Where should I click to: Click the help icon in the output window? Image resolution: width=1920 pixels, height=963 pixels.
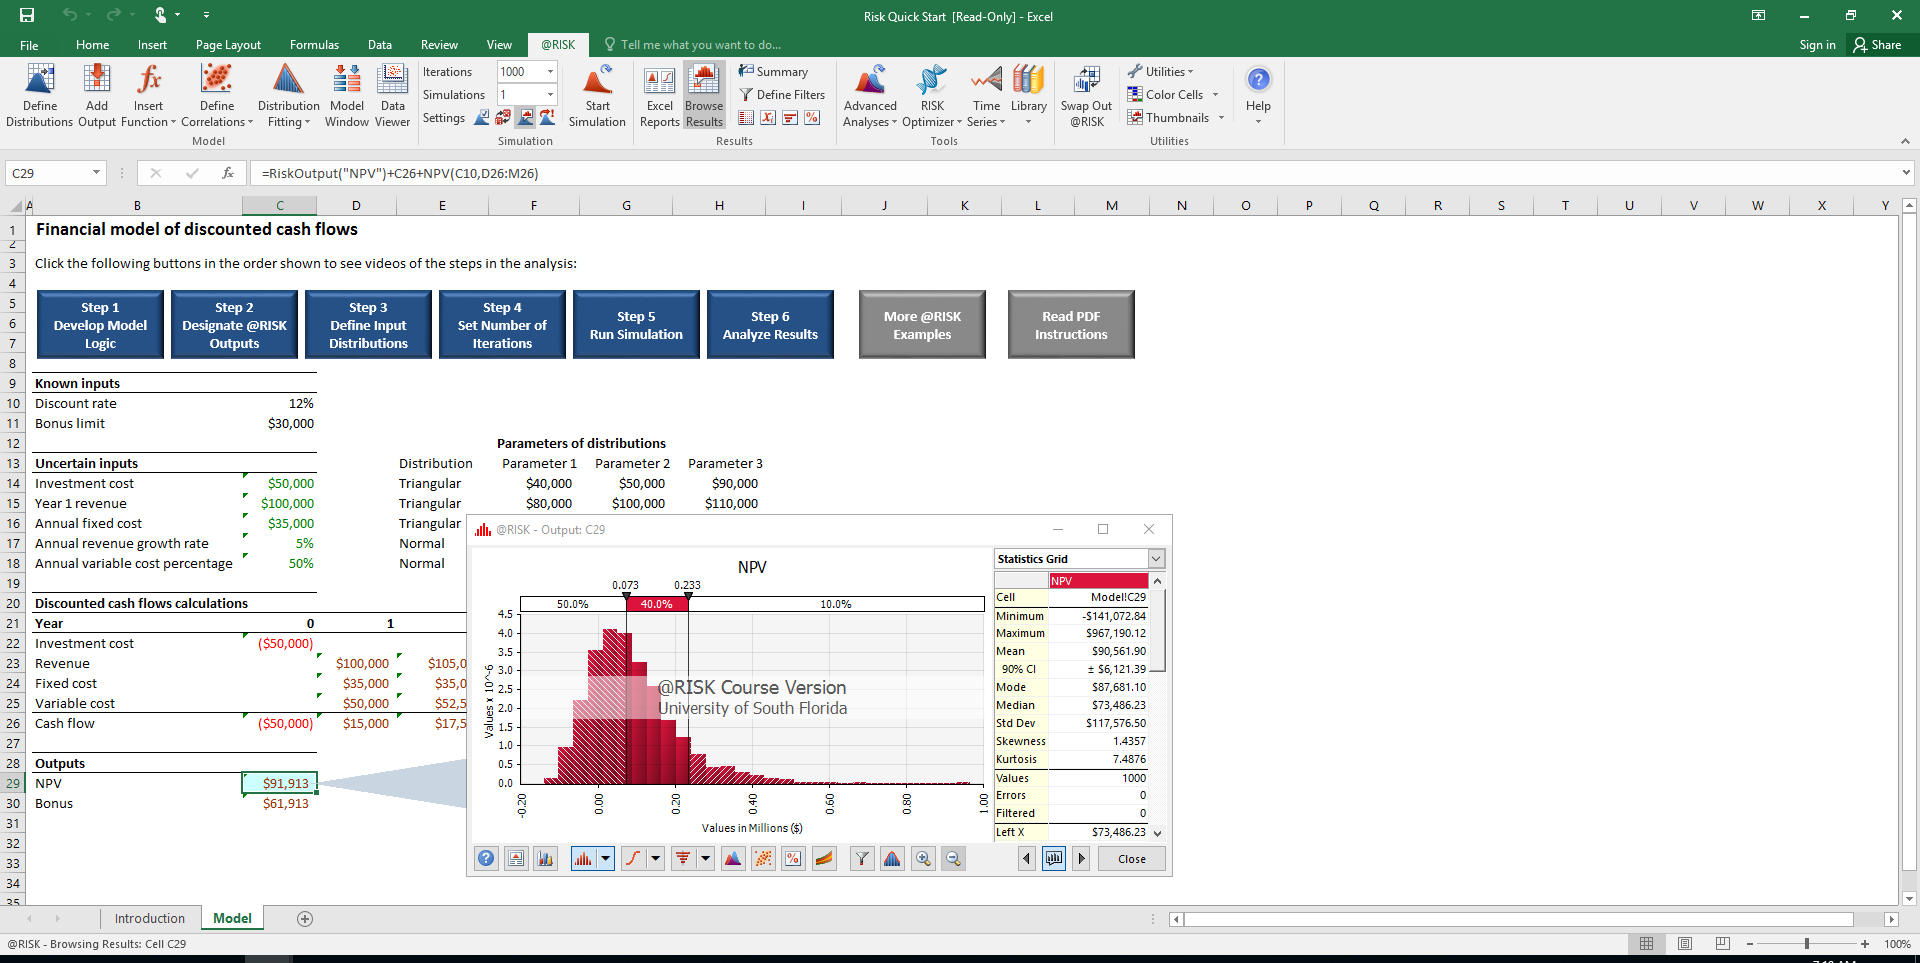coord(486,859)
